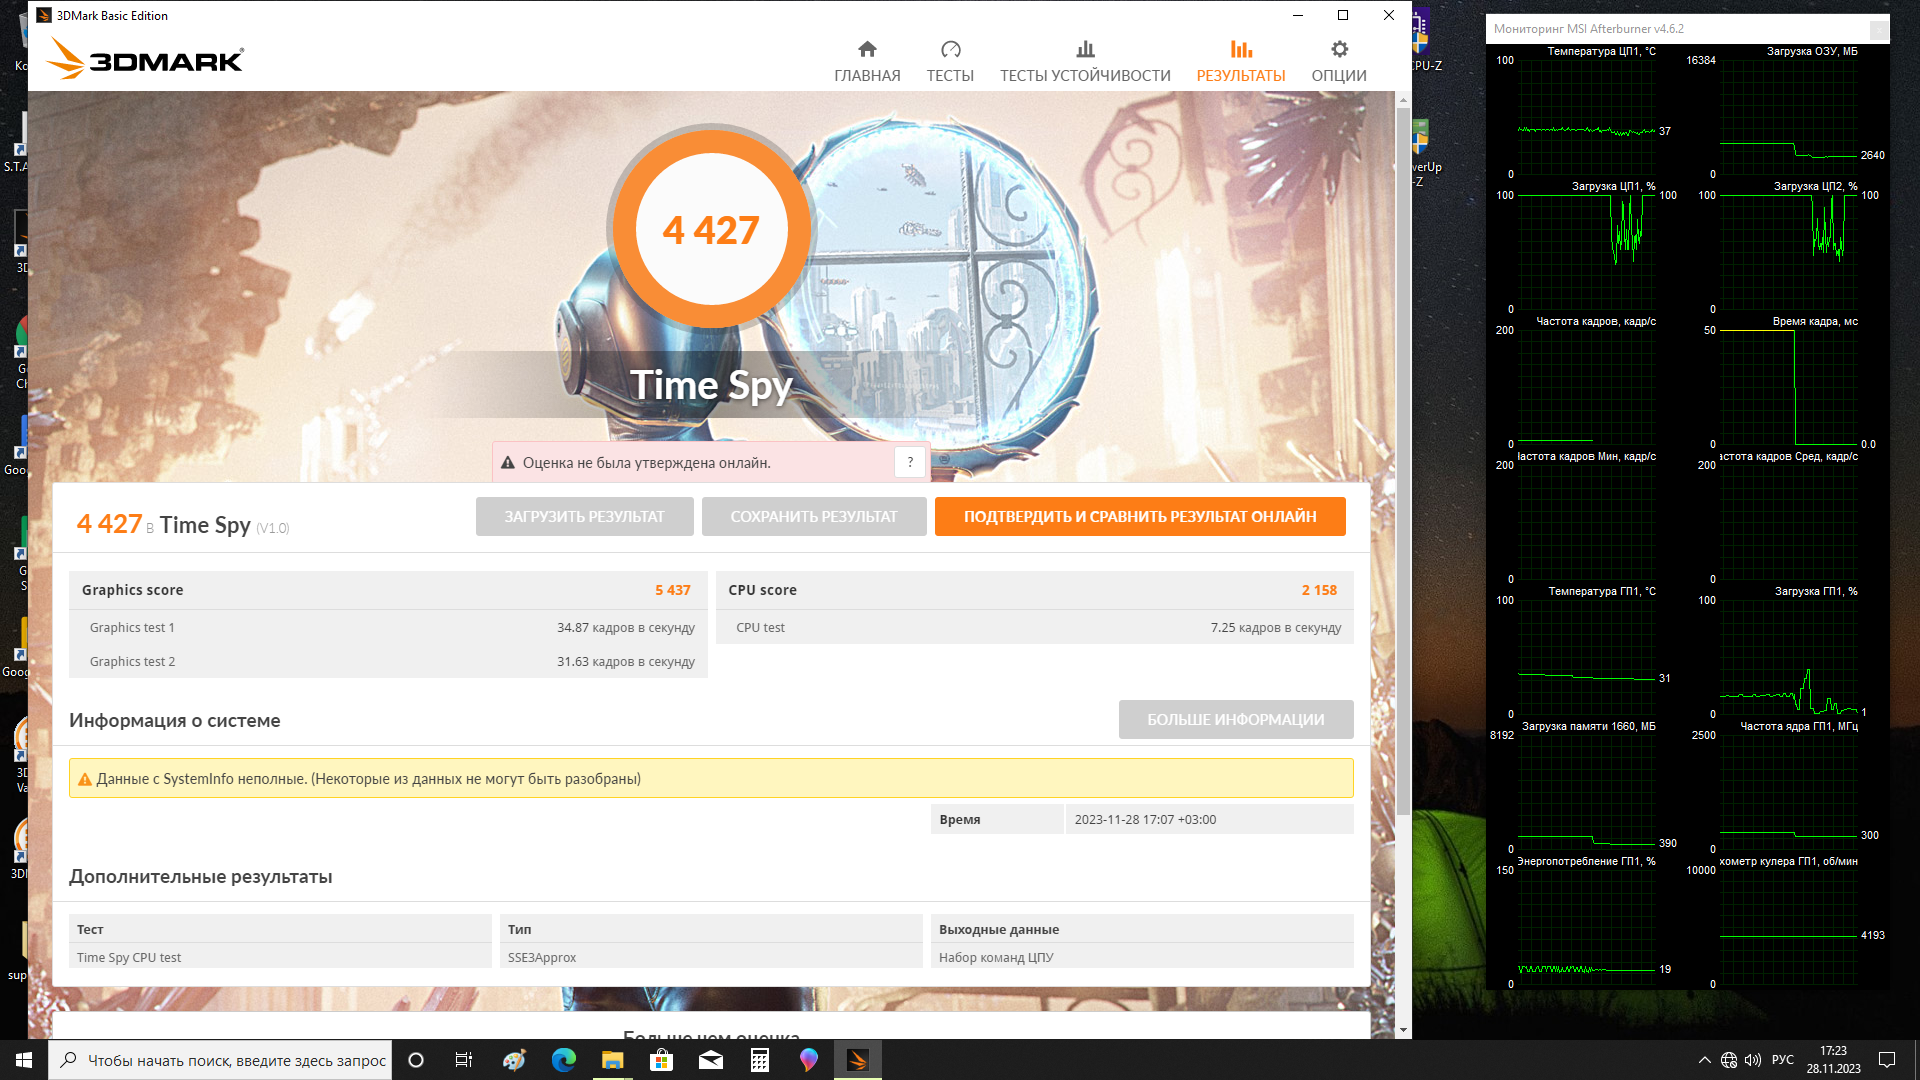
Task: Click scroll down arrow of results page
Action: click(1403, 1029)
